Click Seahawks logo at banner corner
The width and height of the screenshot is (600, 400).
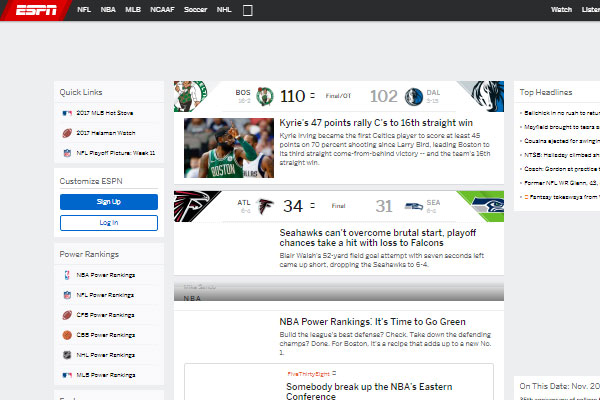(x=488, y=206)
